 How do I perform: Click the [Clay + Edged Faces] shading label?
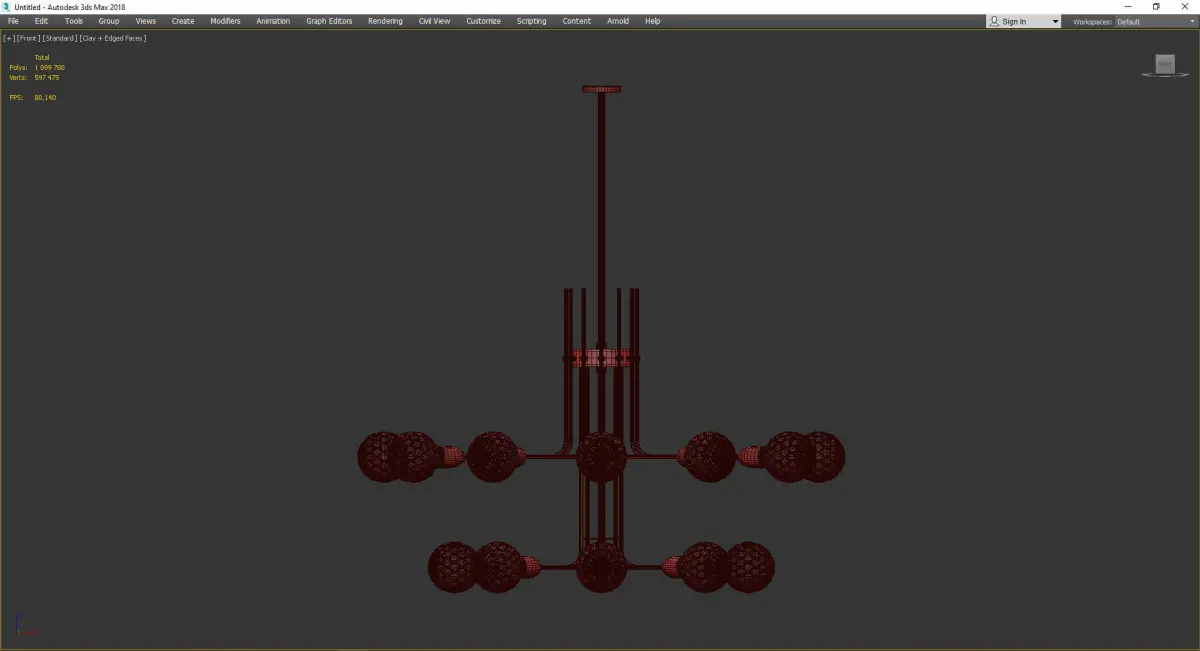(x=113, y=38)
